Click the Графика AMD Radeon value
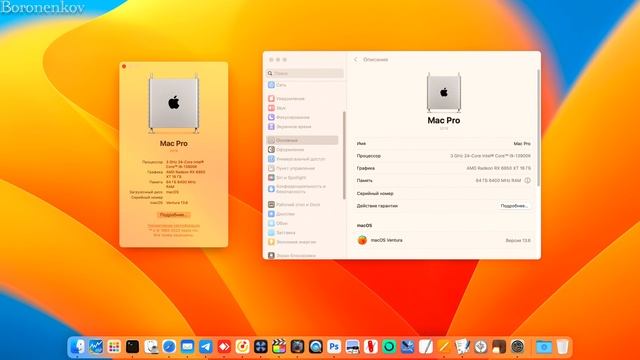Image resolution: width=640 pixels, height=360 pixels. 498,168
